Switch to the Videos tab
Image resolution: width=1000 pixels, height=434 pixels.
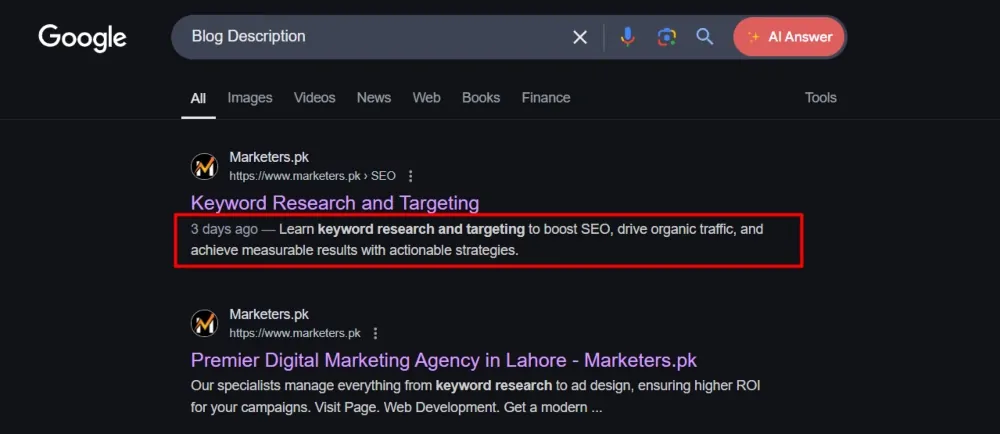pos(314,98)
